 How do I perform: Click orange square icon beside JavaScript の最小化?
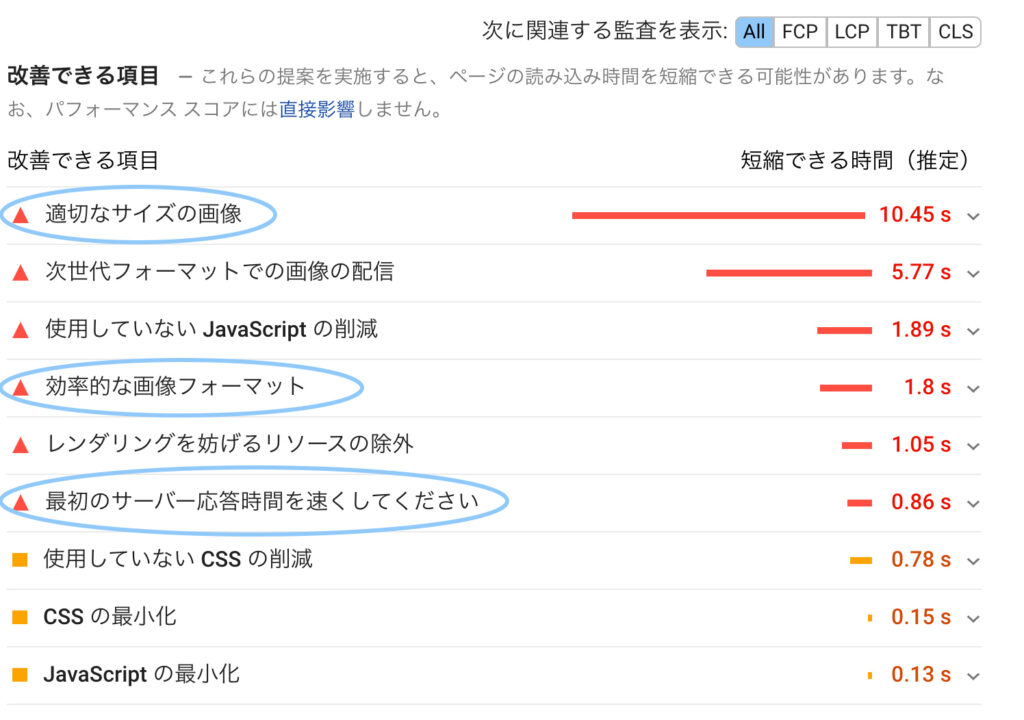coord(20,674)
